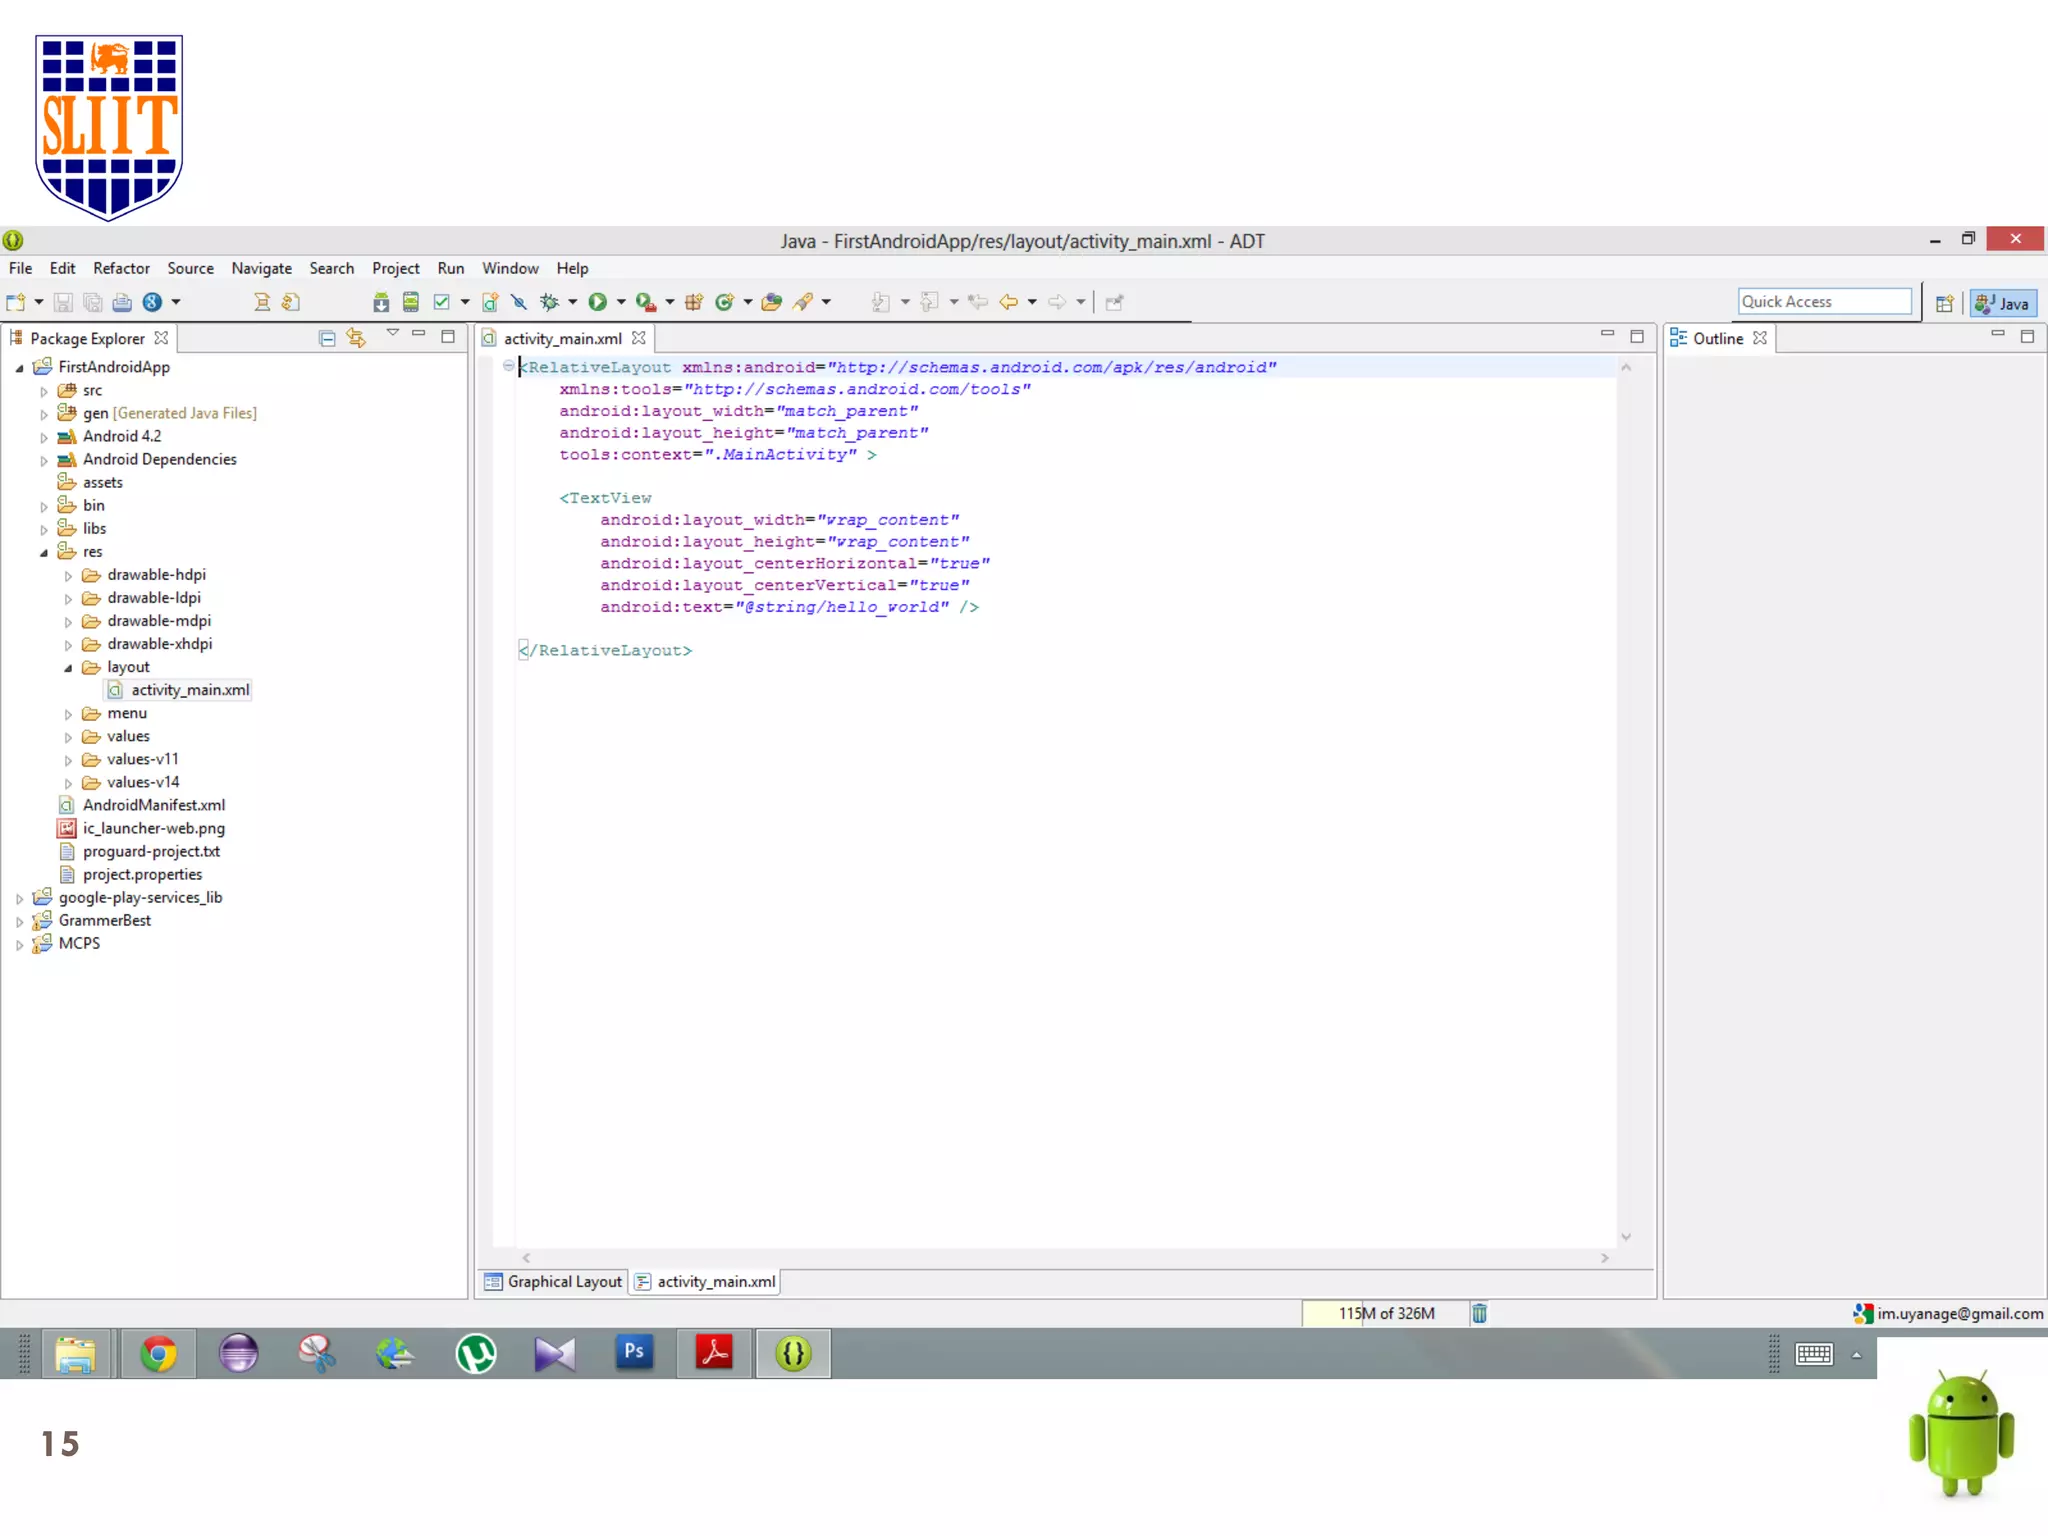Click the green Run button
Image resolution: width=2048 pixels, height=1536 pixels.
(x=597, y=302)
